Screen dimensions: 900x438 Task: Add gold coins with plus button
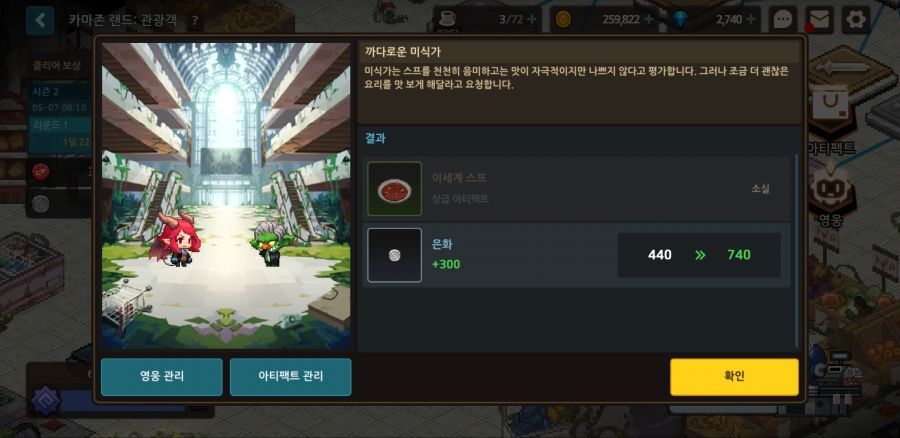649,20
